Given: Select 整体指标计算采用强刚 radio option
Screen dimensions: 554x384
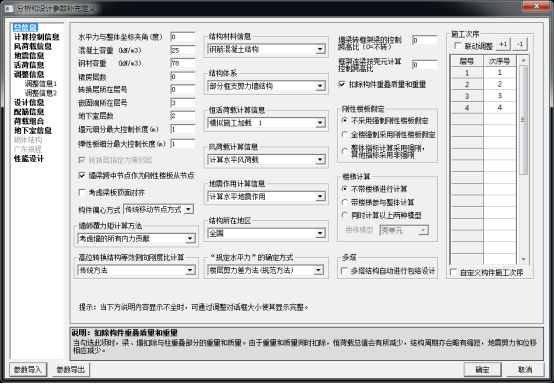Looking at the screenshot, I should tap(344, 151).
